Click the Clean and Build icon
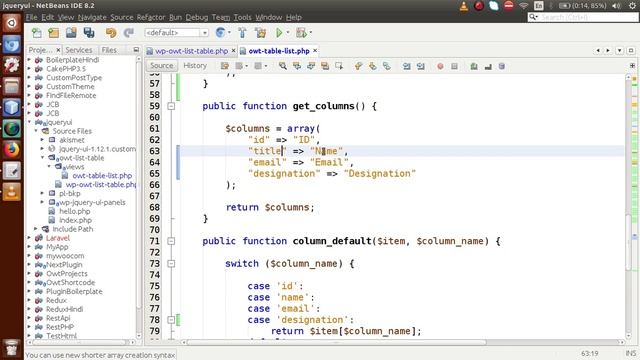 [260, 33]
